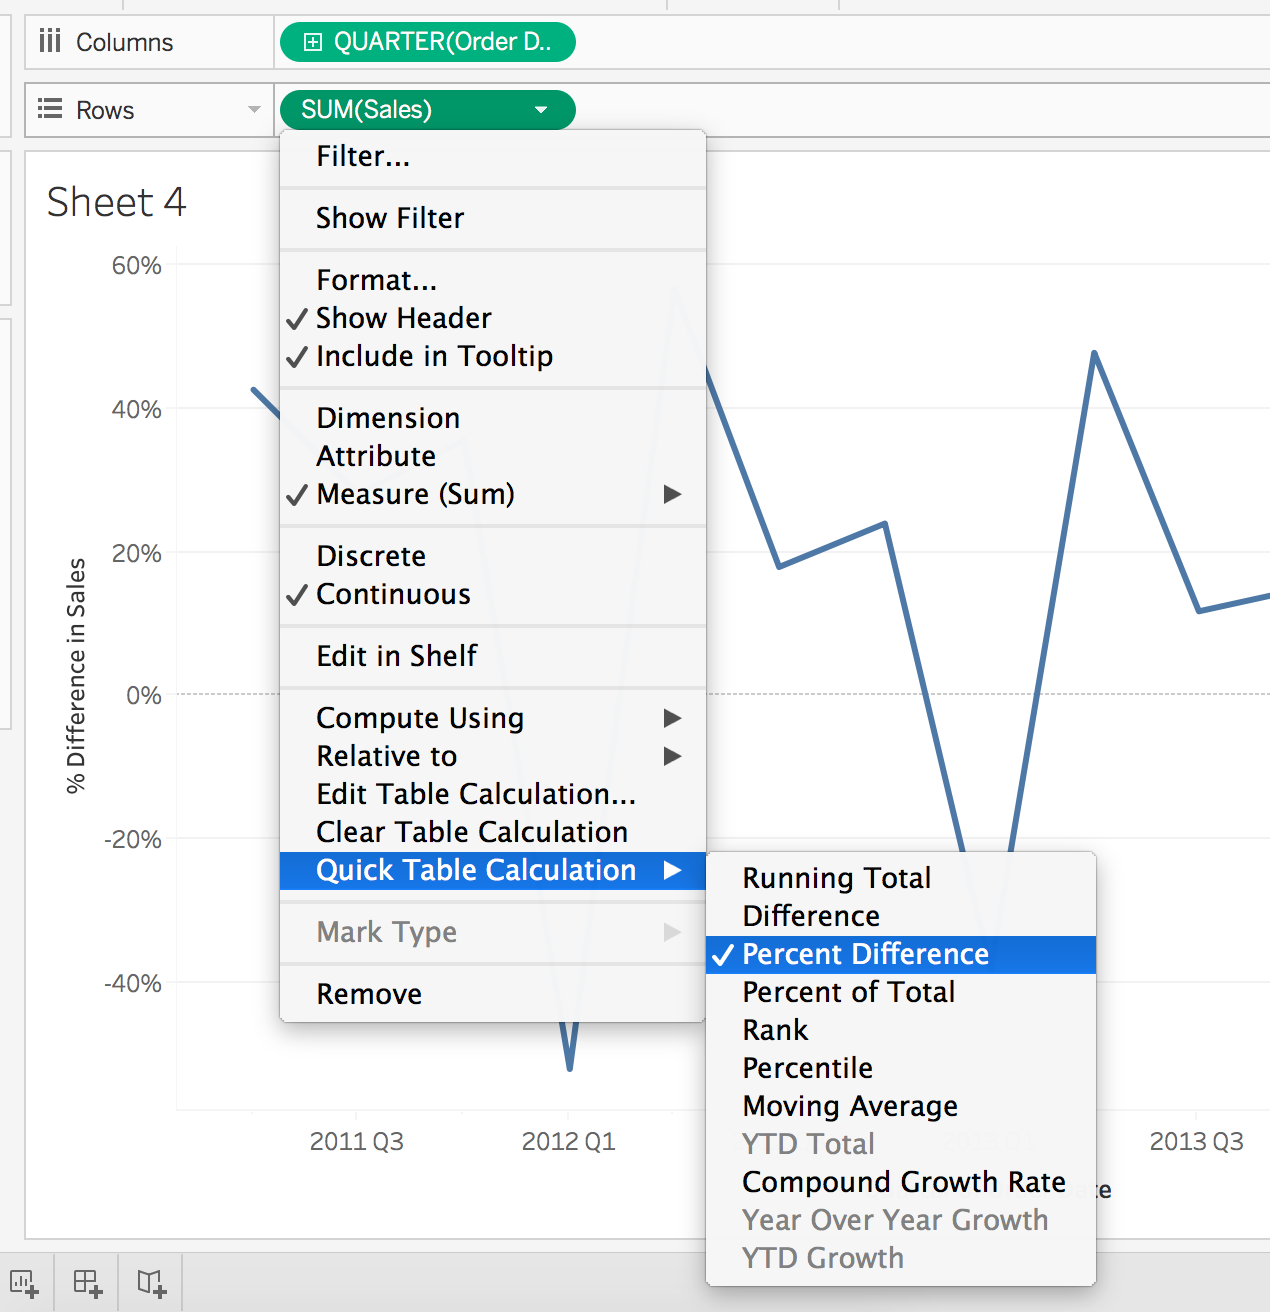The height and width of the screenshot is (1312, 1270).
Task: Toggle Include in Tooltip option
Action: point(433,356)
